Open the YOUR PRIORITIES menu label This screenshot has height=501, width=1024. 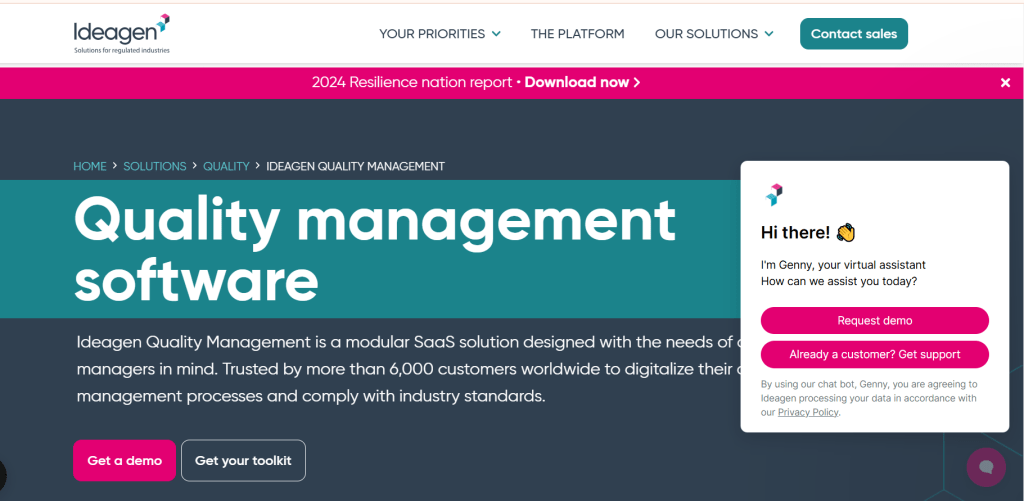coord(432,34)
